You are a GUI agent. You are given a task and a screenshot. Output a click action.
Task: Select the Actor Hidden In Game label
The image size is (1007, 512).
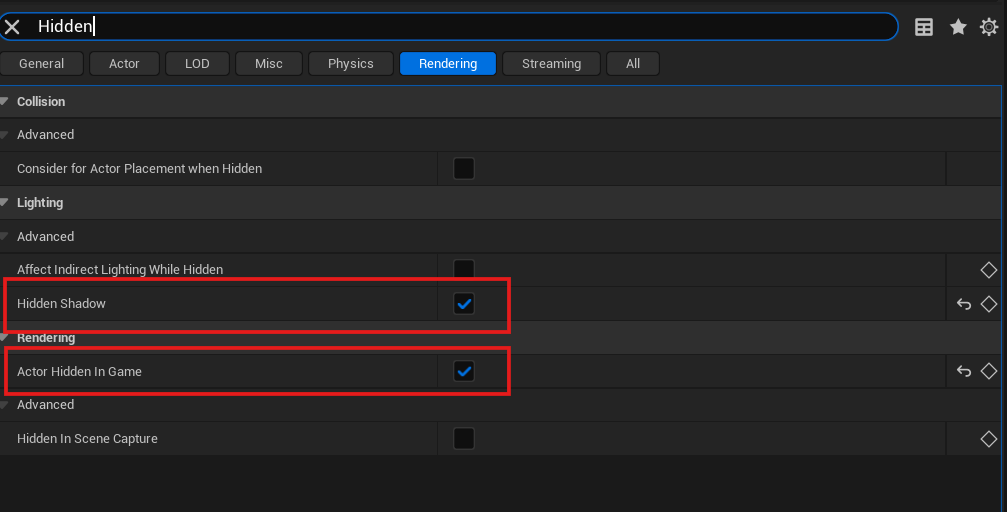point(79,371)
